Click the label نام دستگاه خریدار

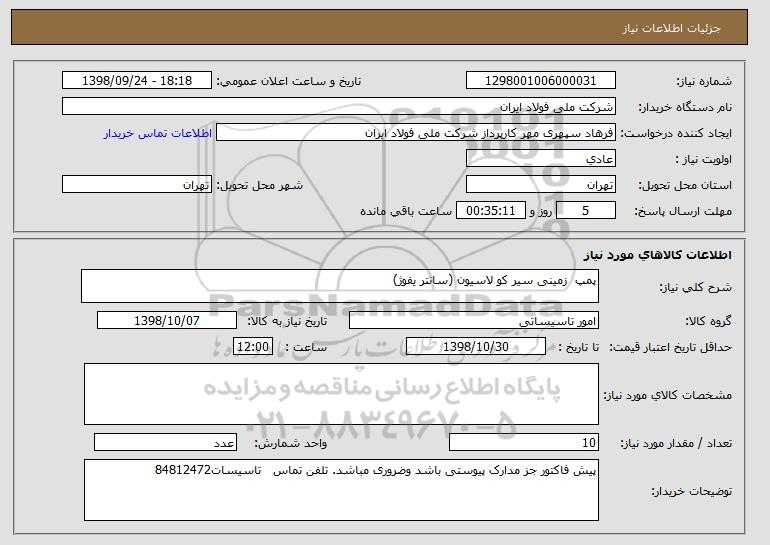click(685, 107)
